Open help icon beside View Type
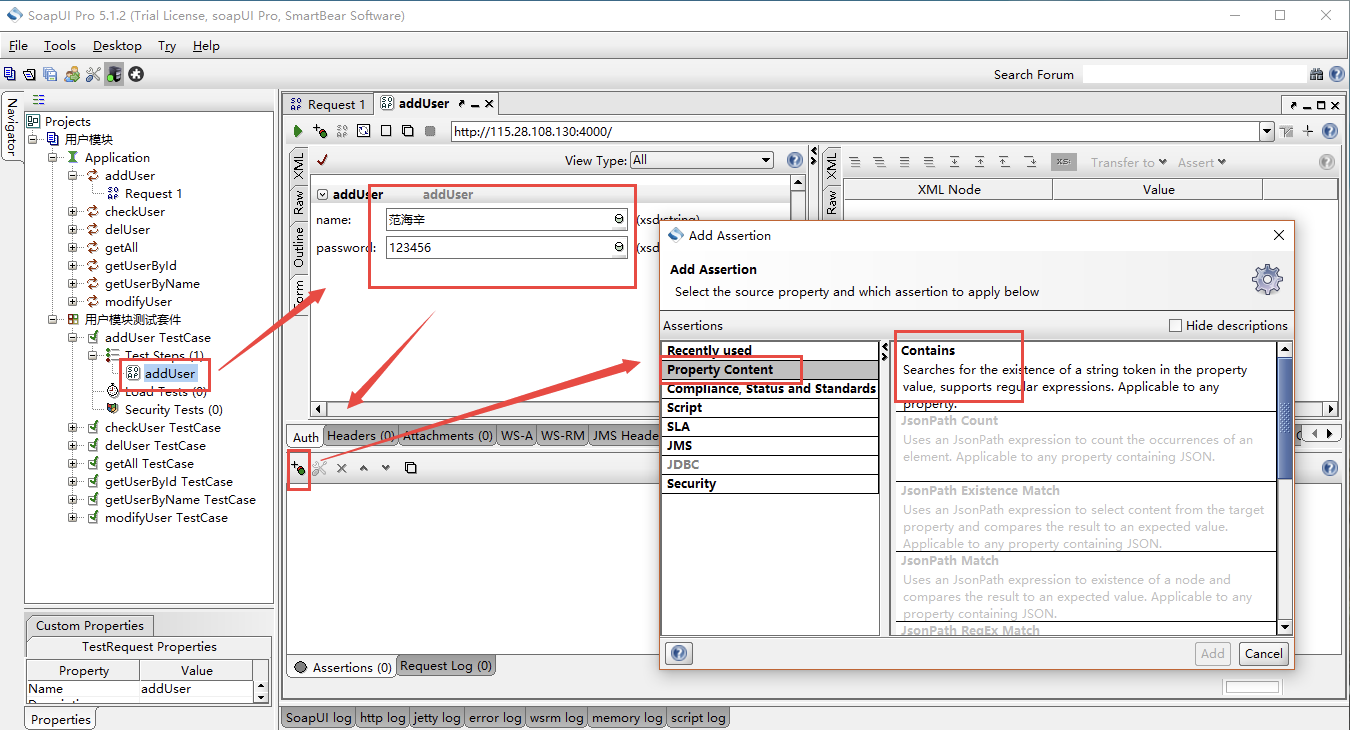1350x730 pixels. point(795,160)
